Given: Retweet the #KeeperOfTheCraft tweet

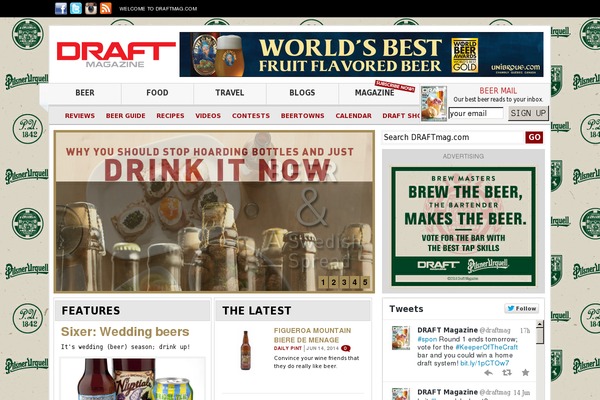Looking at the screenshot, I should point(507,372).
